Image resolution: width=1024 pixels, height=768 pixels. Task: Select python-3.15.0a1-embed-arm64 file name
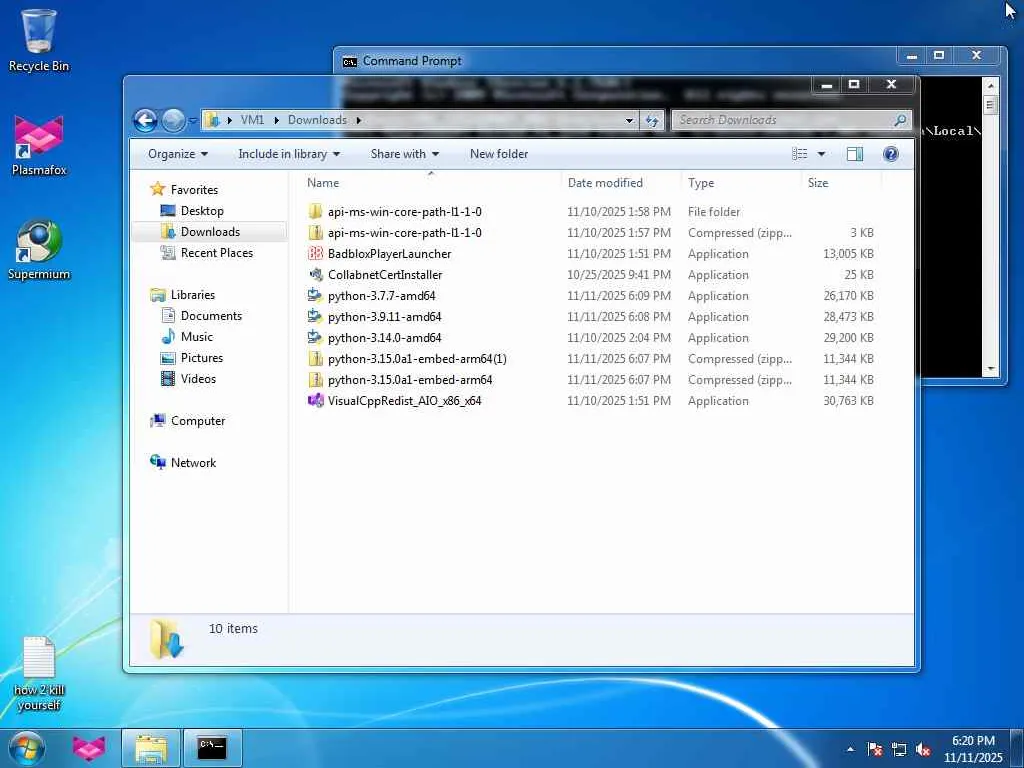pos(410,379)
